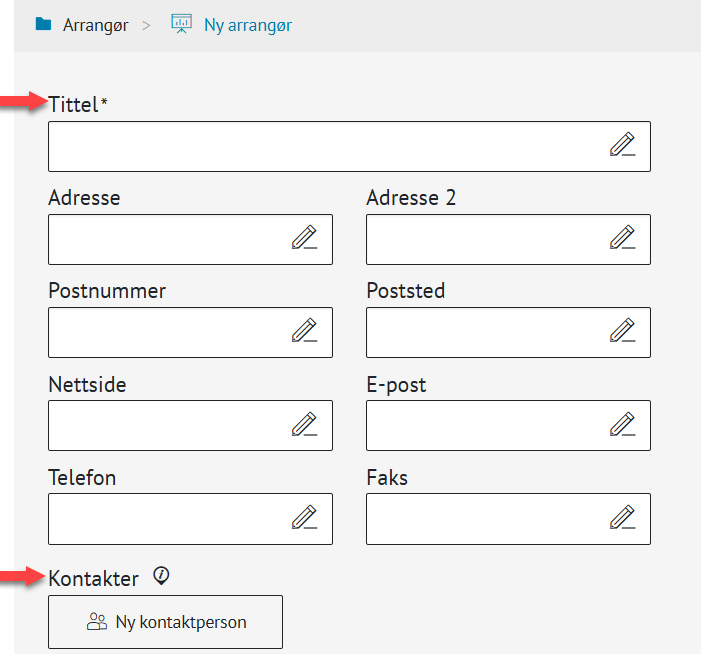Click the Arrangør folder icon in breadcrumb
The width and height of the screenshot is (701, 654).
pos(43,25)
